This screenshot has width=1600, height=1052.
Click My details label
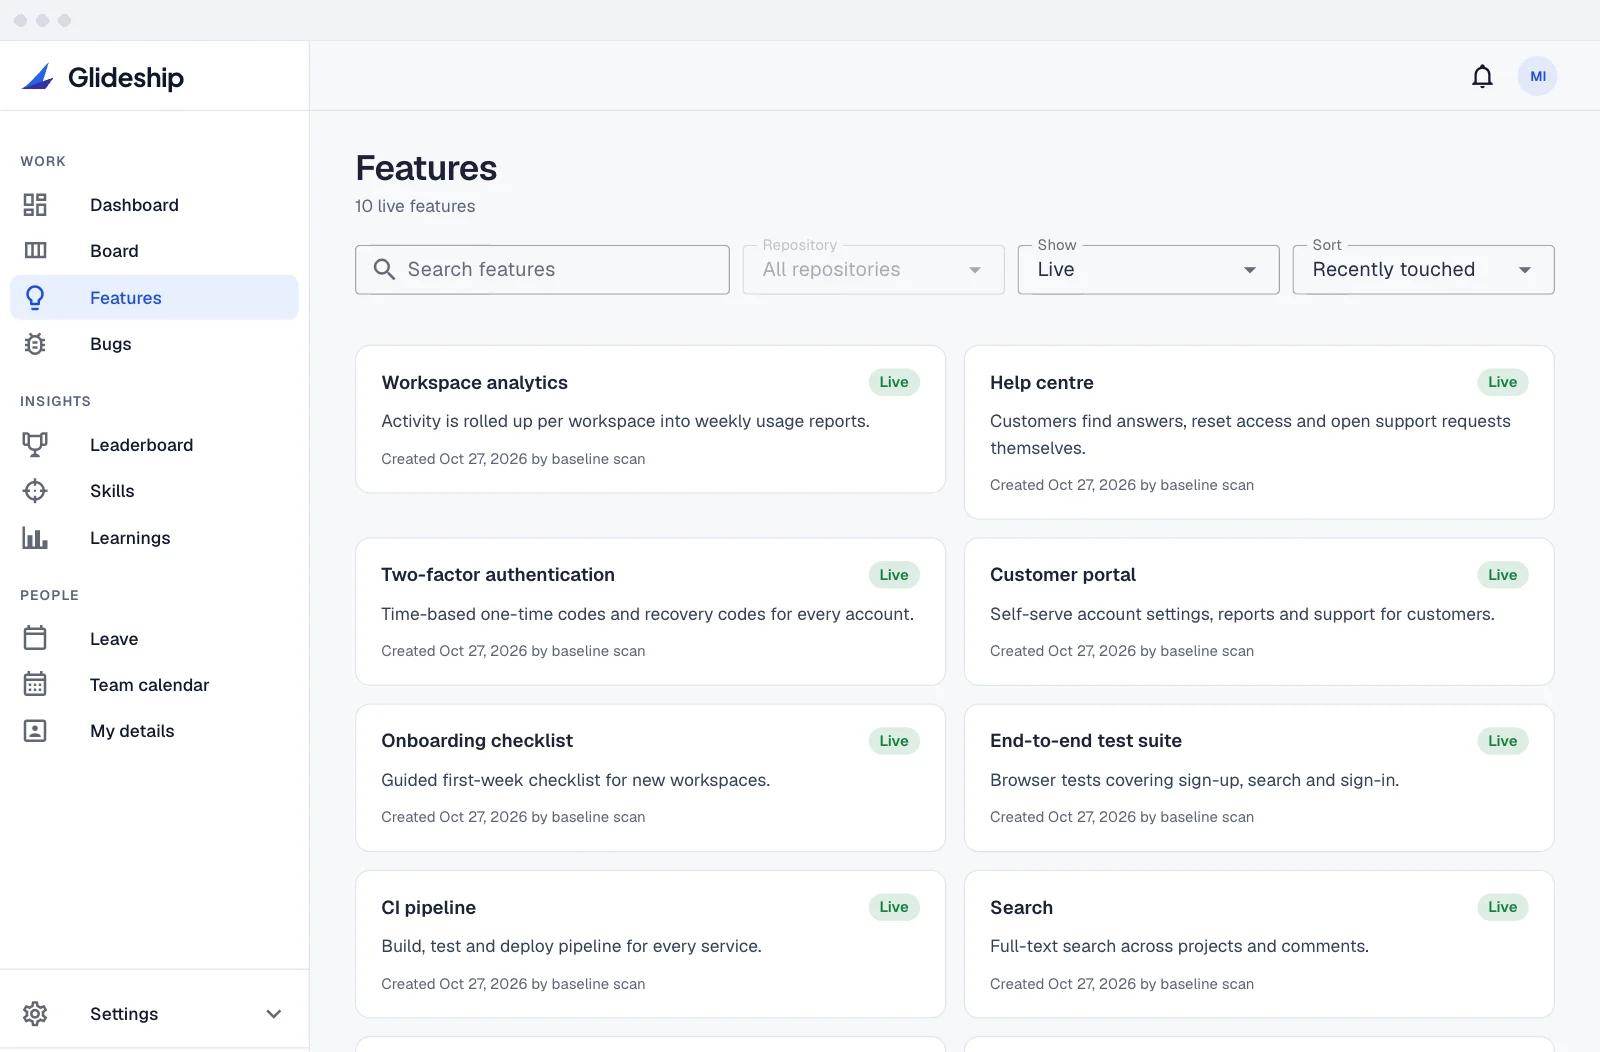132,731
